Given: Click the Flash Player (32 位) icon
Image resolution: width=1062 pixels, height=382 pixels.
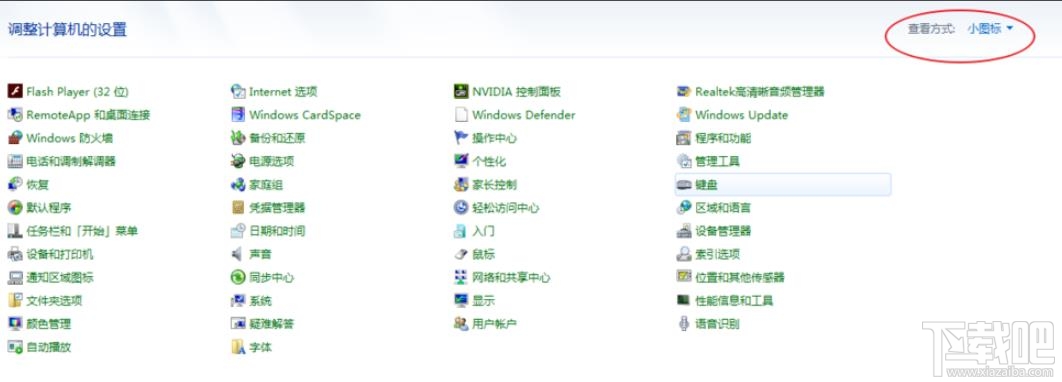Looking at the screenshot, I should [x=15, y=91].
